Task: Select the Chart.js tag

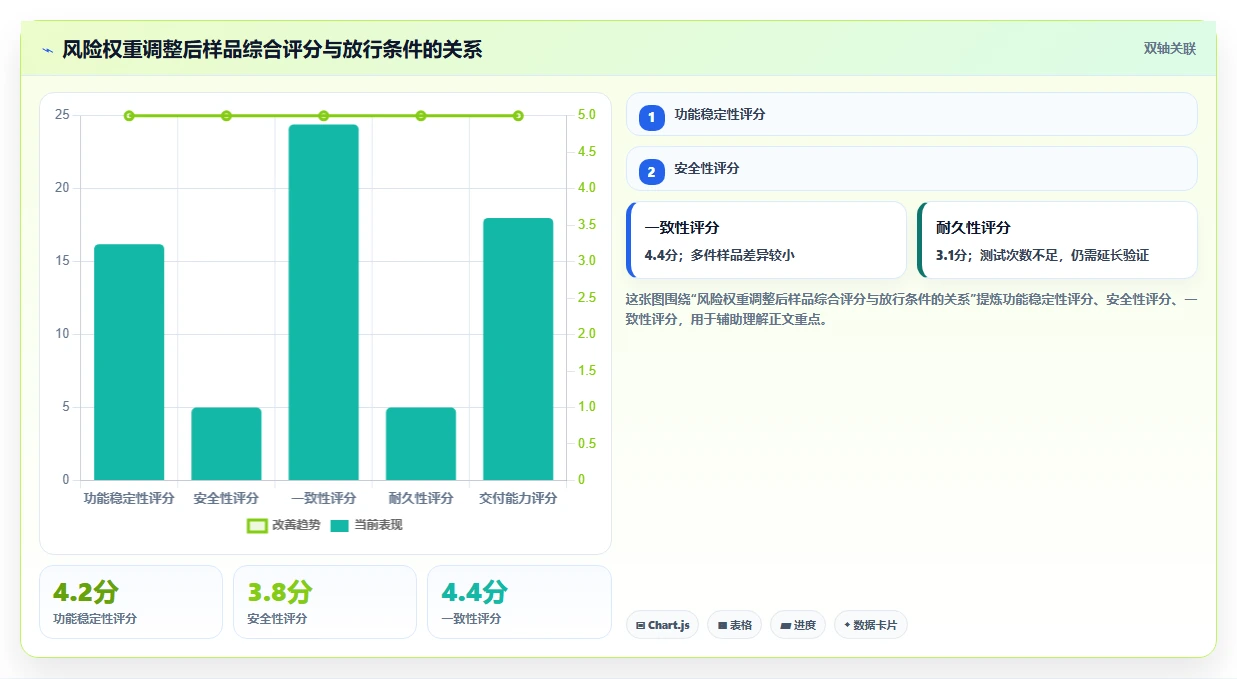Action: 662,625
